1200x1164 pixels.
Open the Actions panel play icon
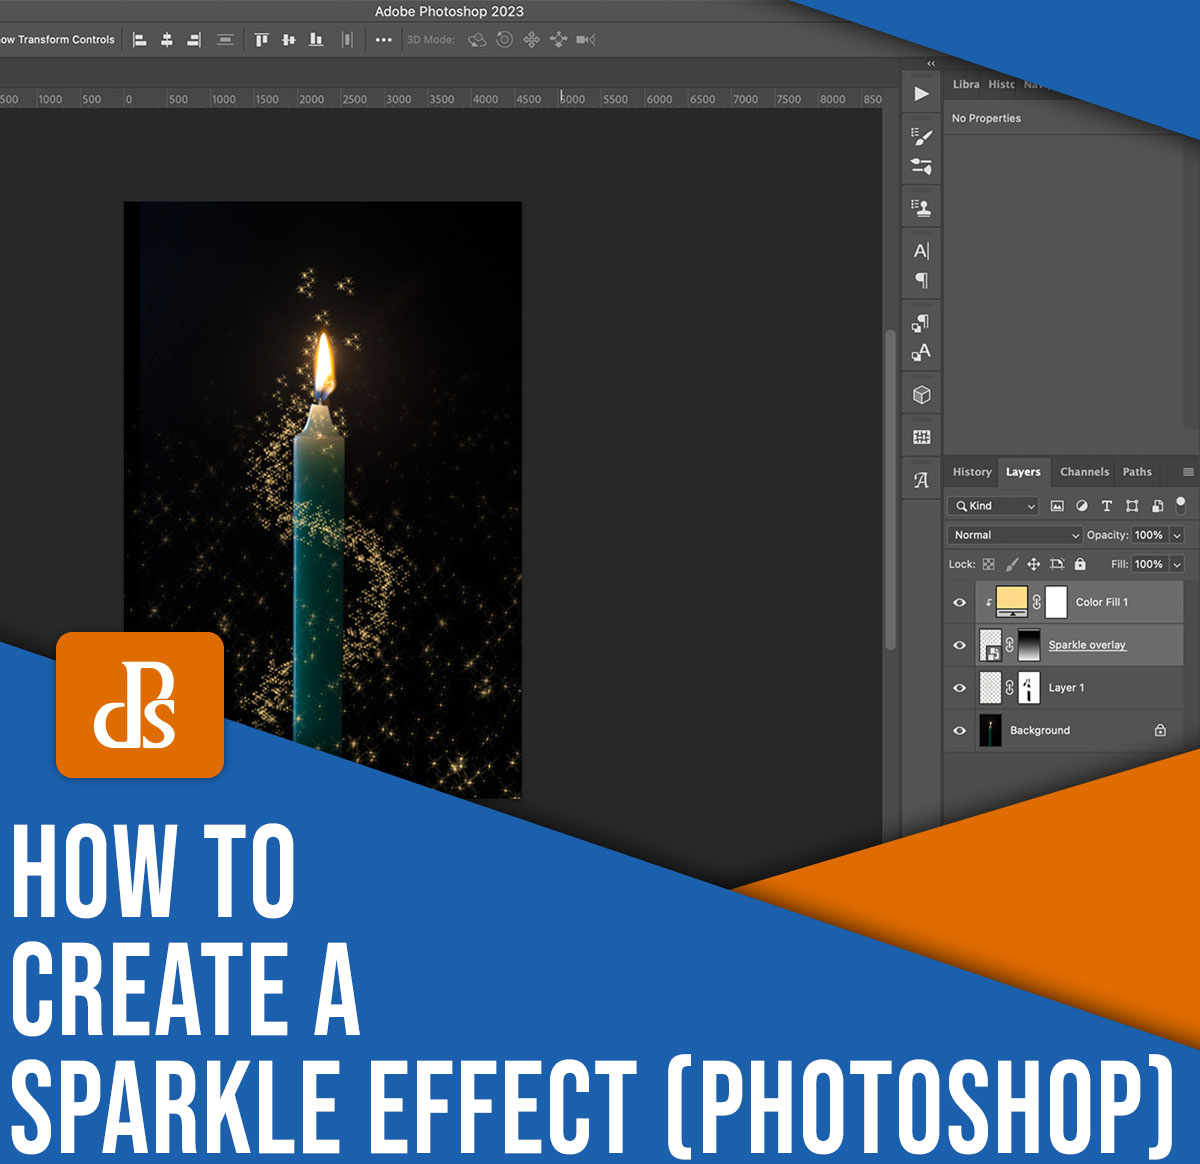coord(922,94)
